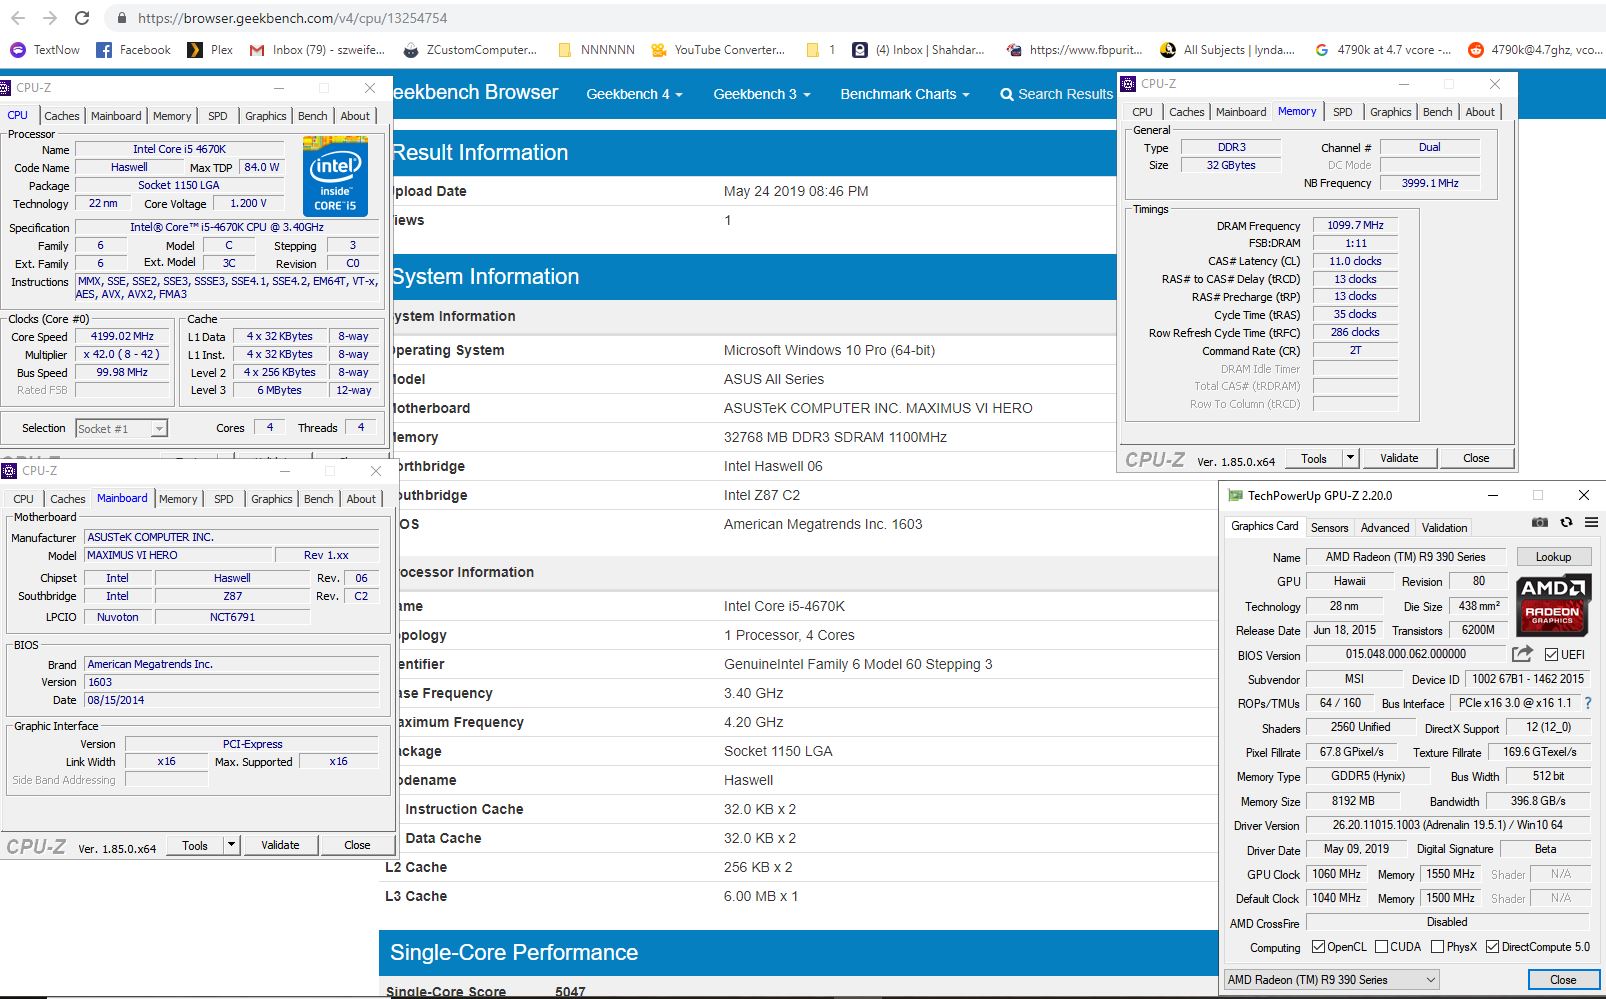Toggle the UEFI checkbox in GPU-Z

pyautogui.click(x=1551, y=655)
